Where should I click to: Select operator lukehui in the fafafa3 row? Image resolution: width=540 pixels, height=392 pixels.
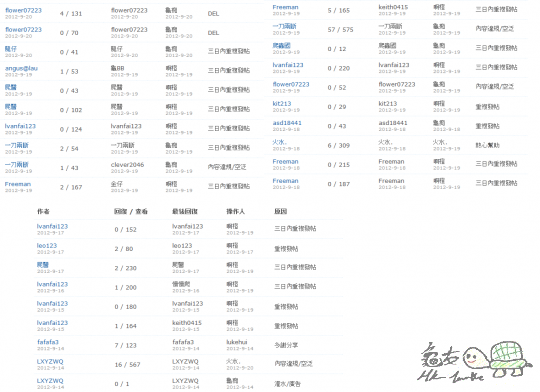[x=237, y=342]
